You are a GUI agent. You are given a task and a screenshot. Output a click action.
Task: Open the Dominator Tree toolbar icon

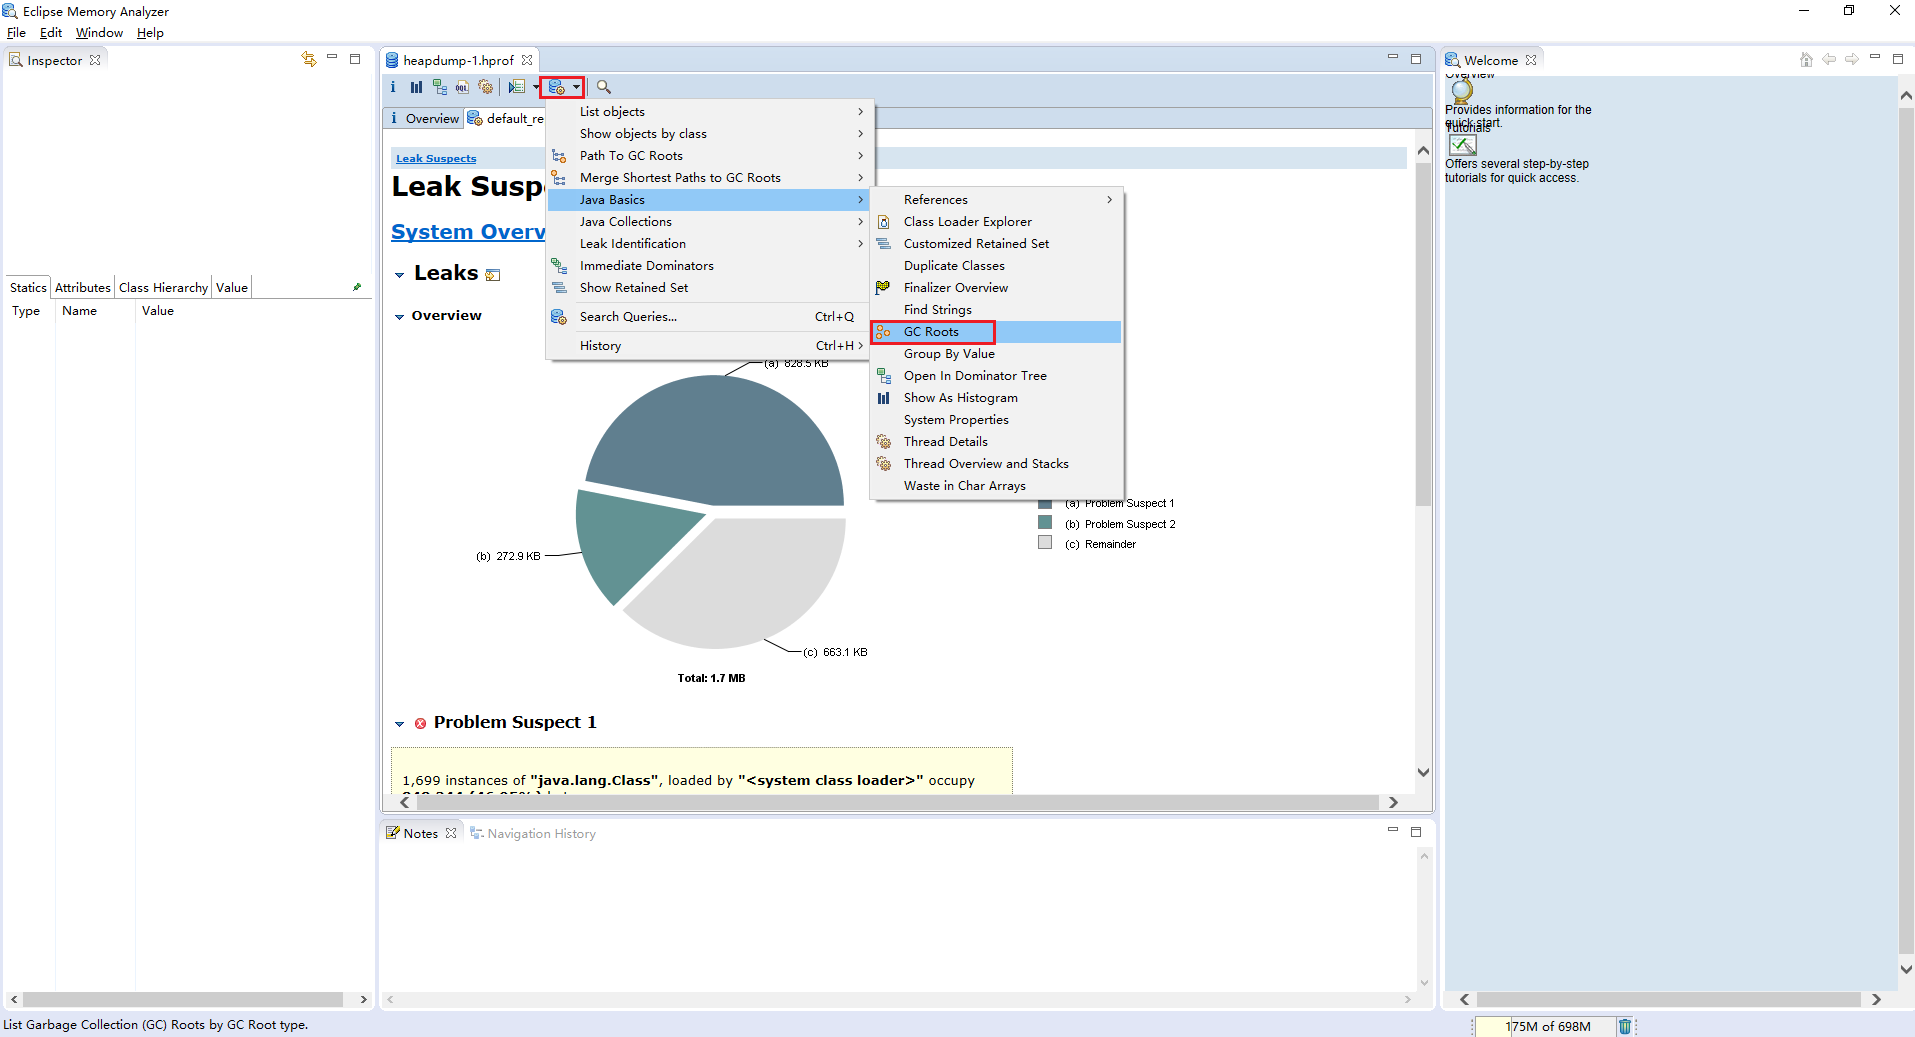click(440, 87)
